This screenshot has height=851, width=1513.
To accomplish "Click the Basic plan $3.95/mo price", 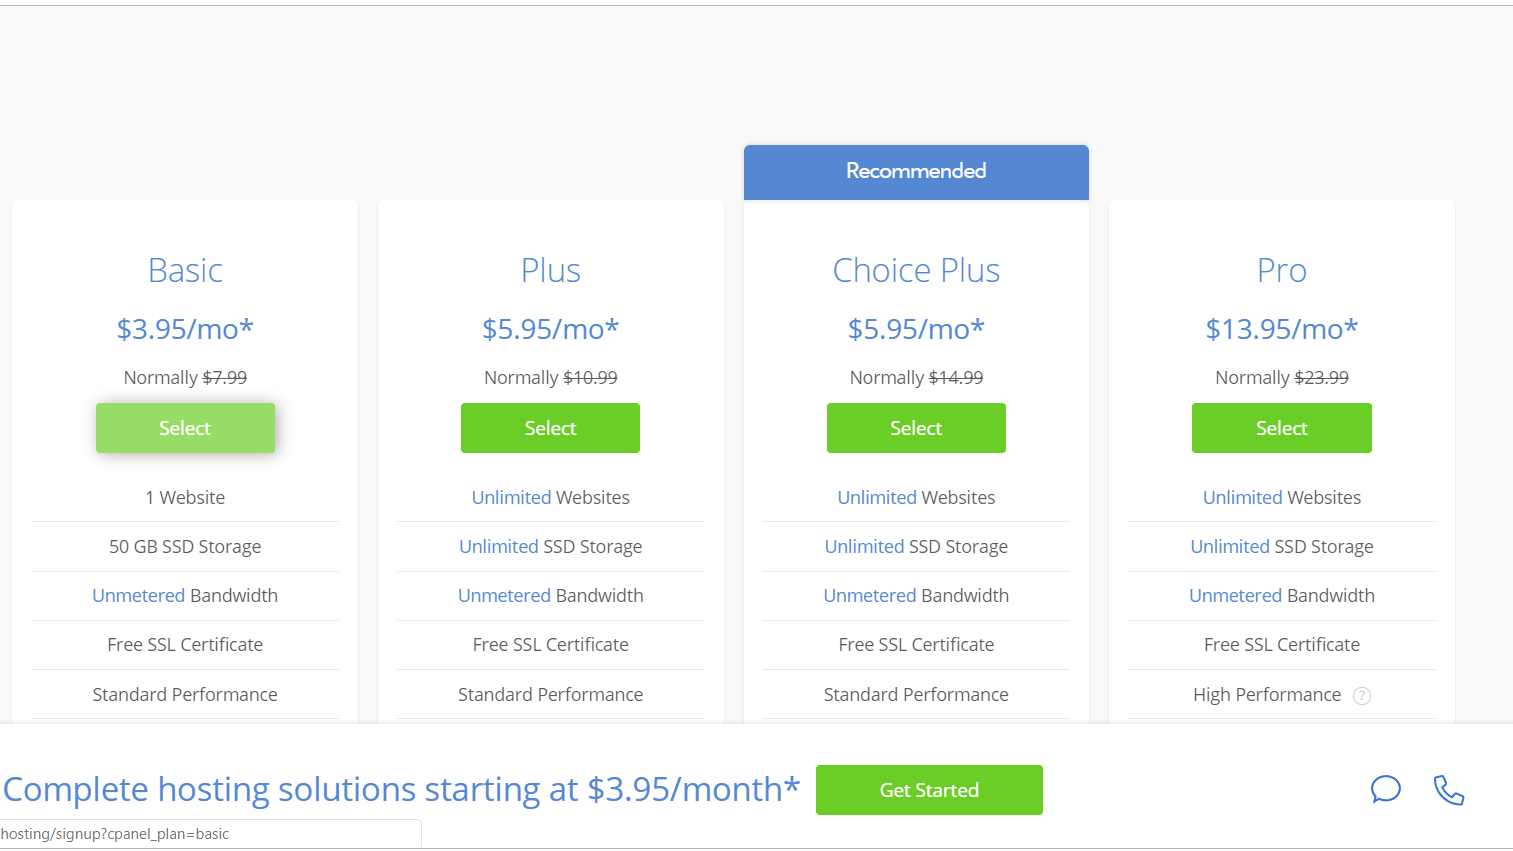I will click(185, 329).
